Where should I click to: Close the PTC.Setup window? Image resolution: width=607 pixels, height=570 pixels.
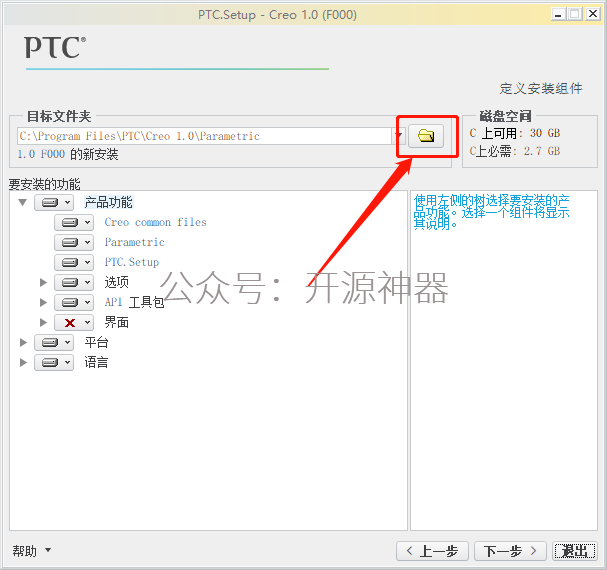[x=593, y=14]
